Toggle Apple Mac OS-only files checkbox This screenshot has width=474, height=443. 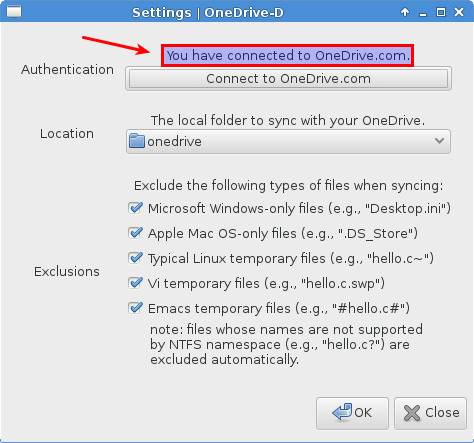[x=135, y=233]
